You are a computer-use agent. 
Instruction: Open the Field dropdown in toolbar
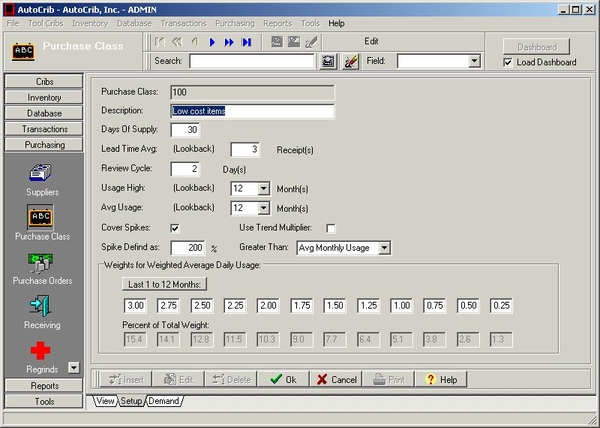click(474, 61)
